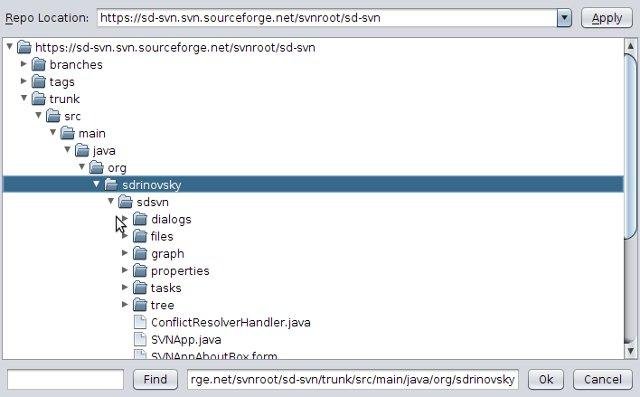Click the repository root folder icon
The width and height of the screenshot is (640, 397).
[24, 47]
